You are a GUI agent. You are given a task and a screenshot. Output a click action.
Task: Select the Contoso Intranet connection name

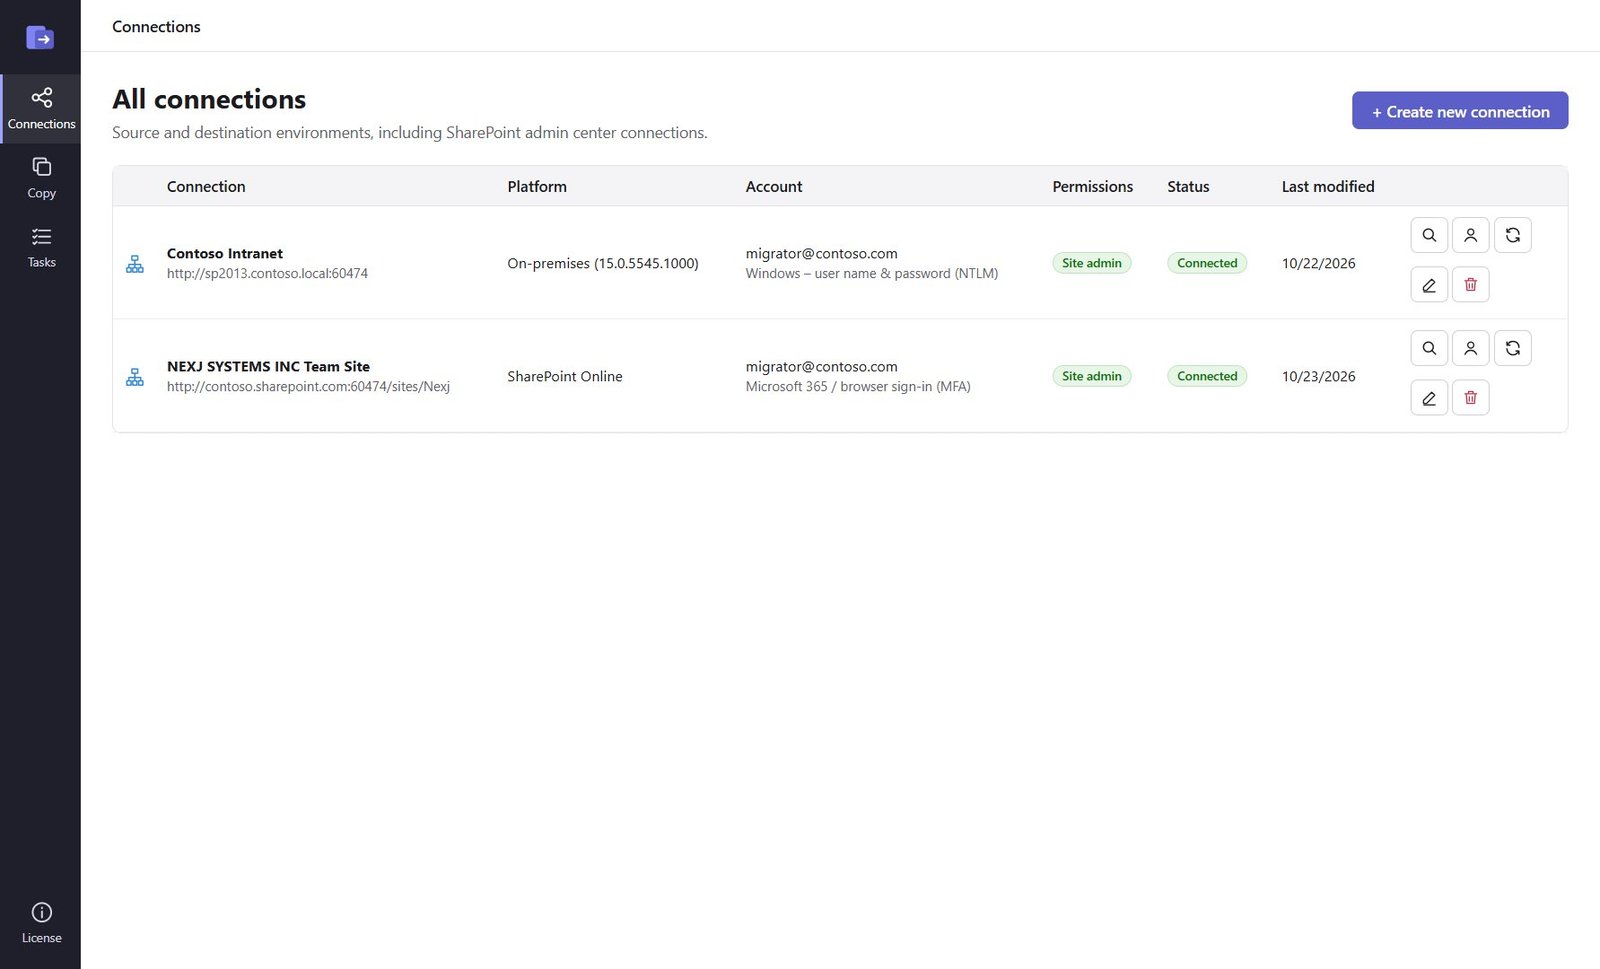tap(225, 253)
